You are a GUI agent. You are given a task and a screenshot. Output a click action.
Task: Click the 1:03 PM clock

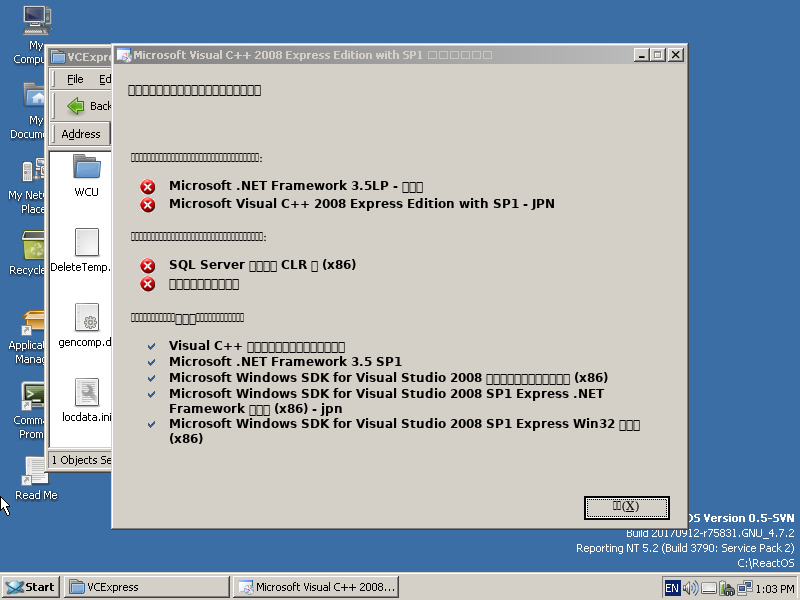[x=774, y=589]
